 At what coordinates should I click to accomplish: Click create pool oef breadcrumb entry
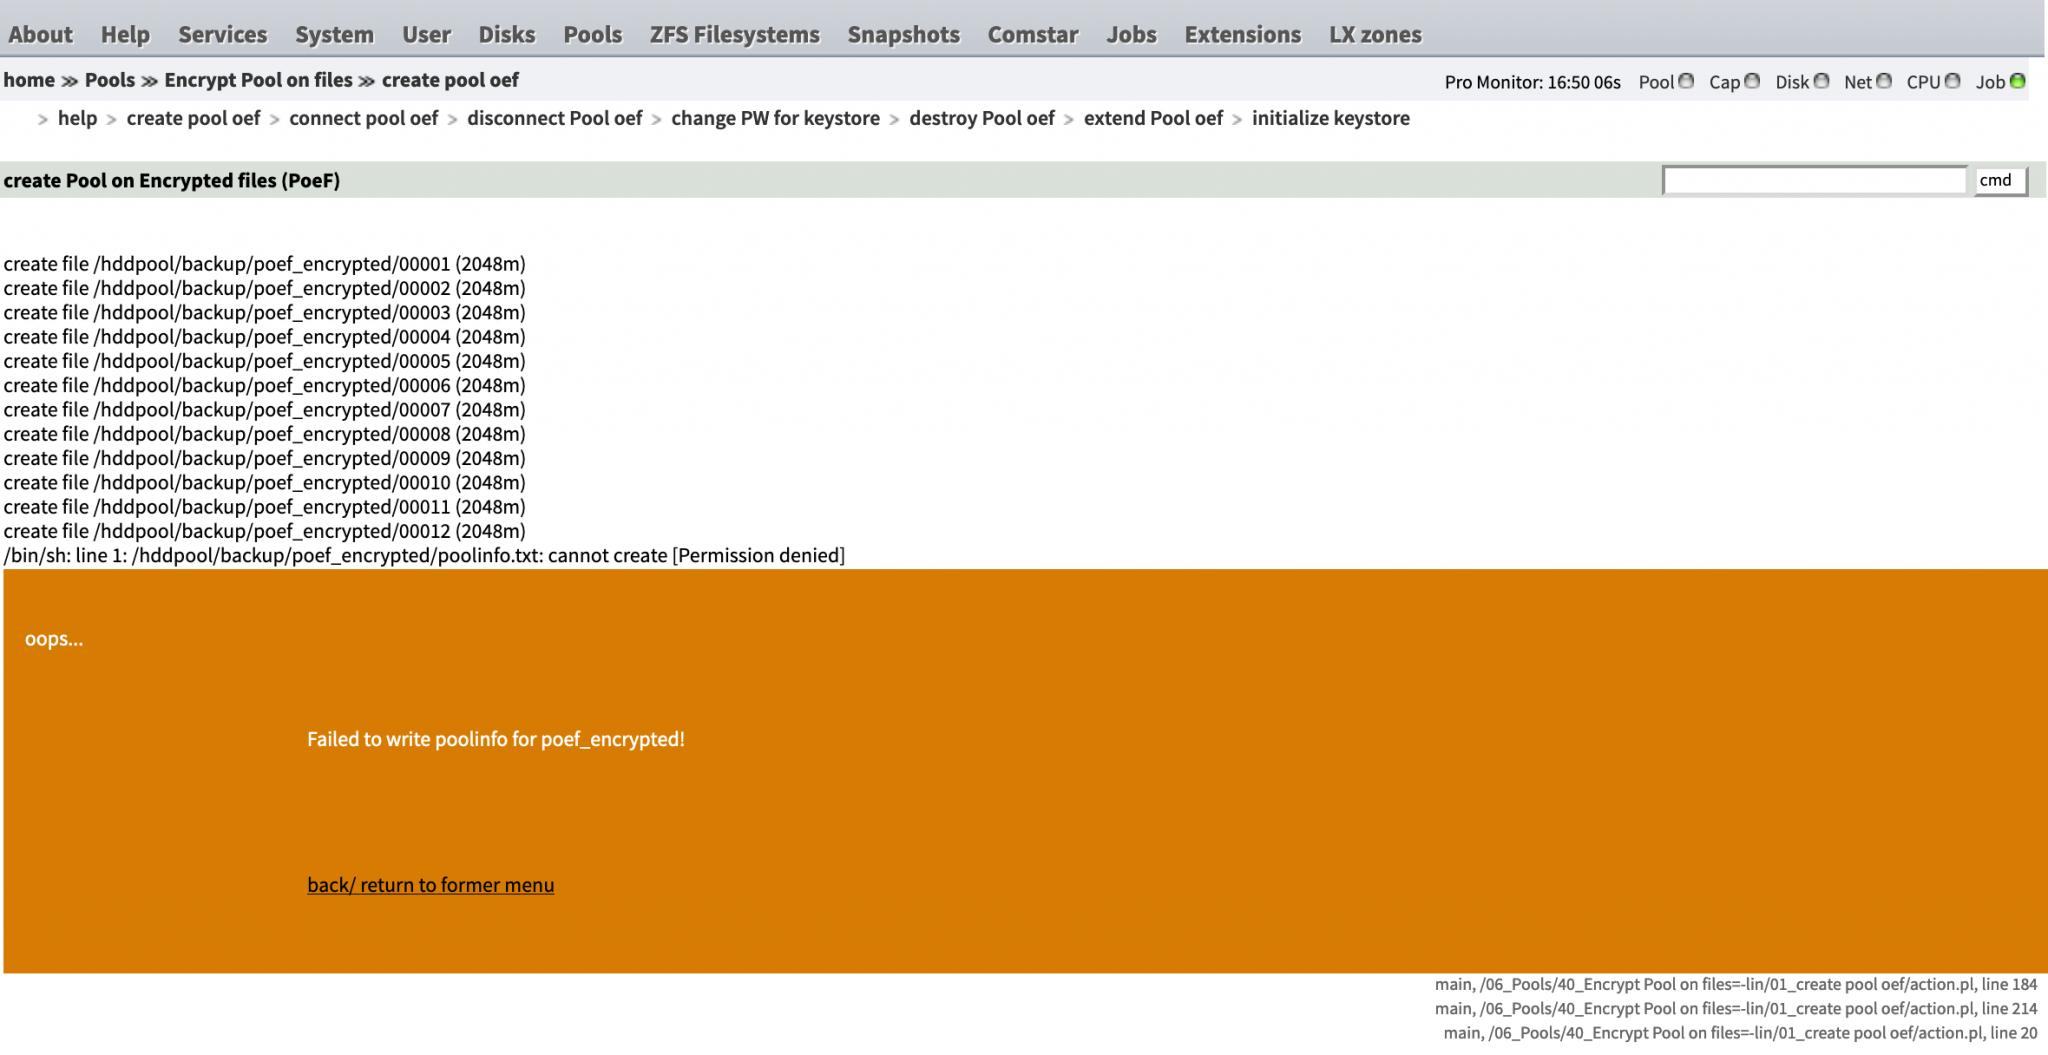coord(450,80)
